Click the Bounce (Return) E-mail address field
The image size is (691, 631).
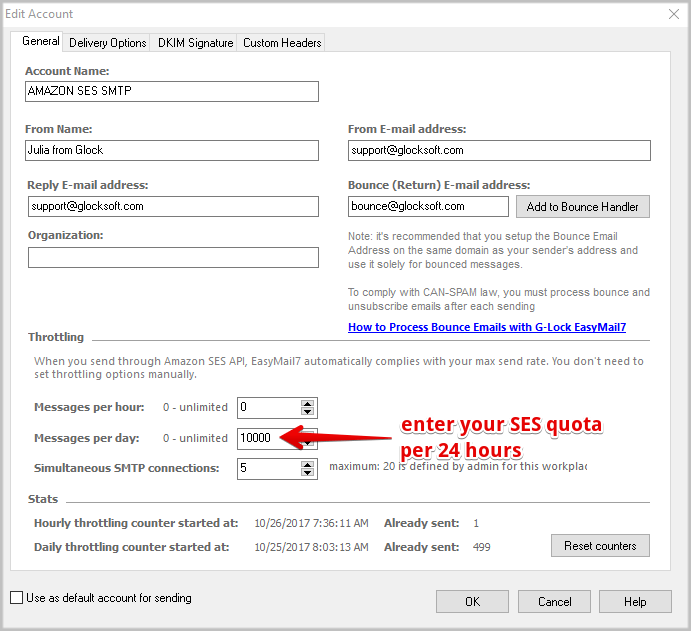[428, 206]
